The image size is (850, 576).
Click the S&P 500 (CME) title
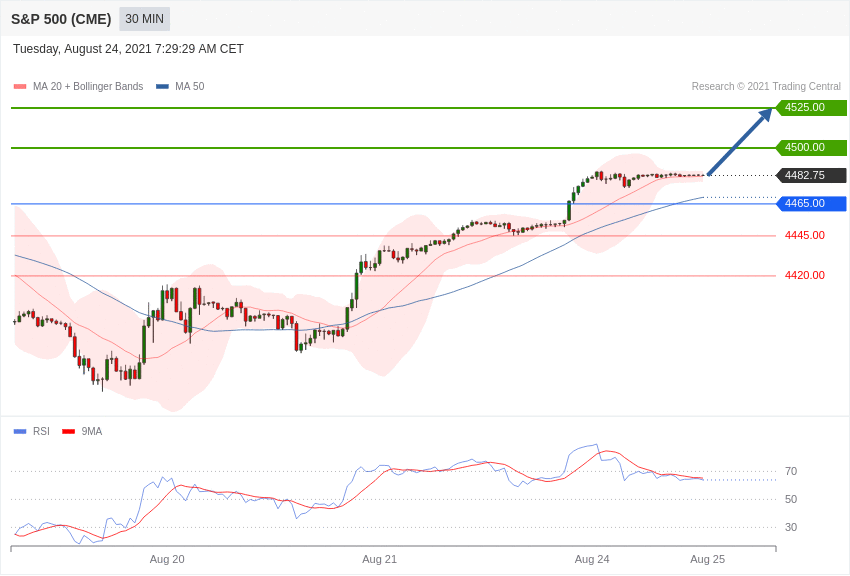[61, 19]
